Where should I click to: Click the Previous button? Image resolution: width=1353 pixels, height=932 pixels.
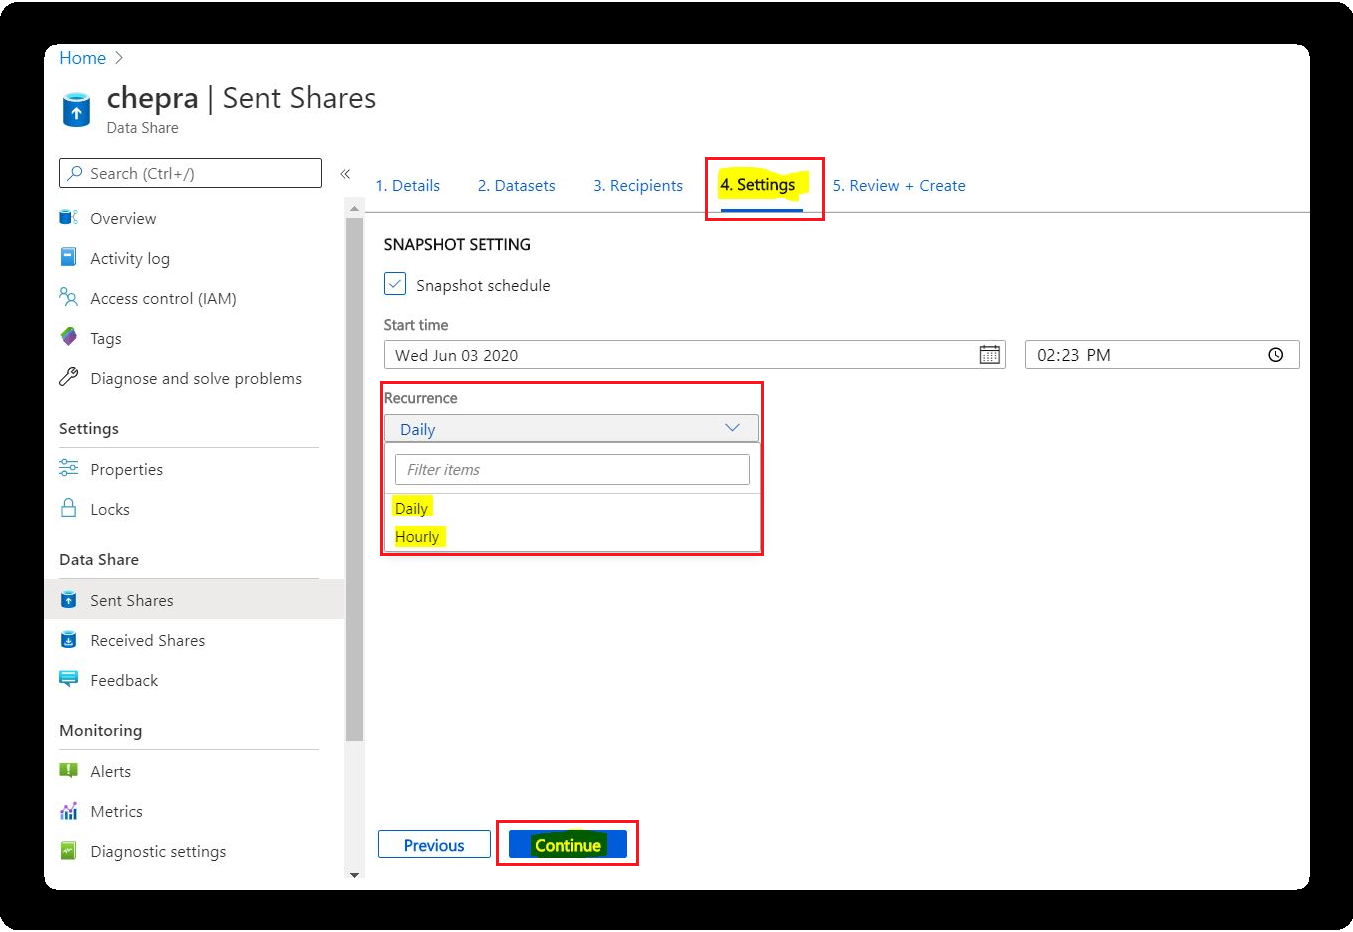pyautogui.click(x=434, y=844)
